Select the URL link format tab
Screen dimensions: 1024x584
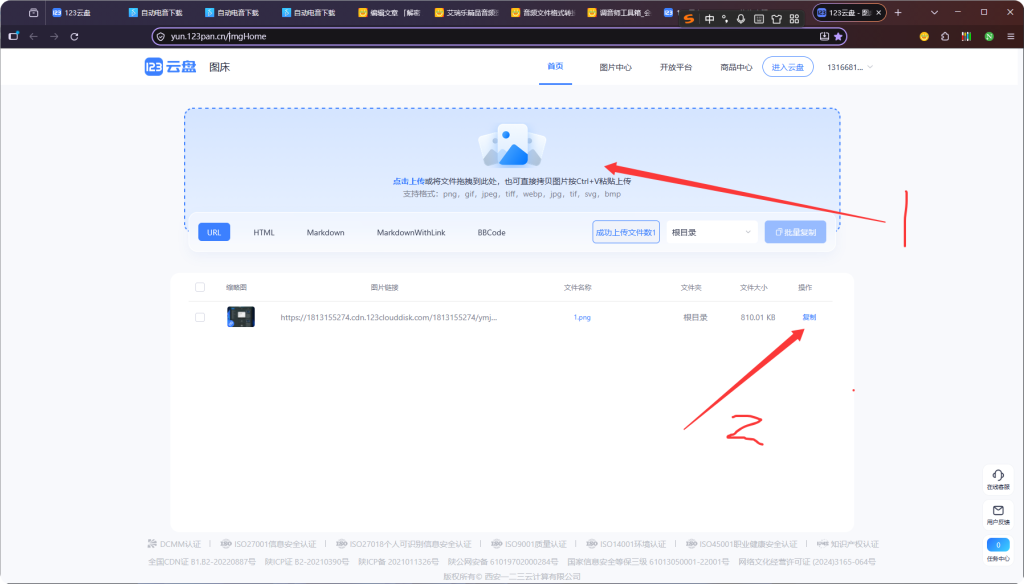pyautogui.click(x=214, y=233)
